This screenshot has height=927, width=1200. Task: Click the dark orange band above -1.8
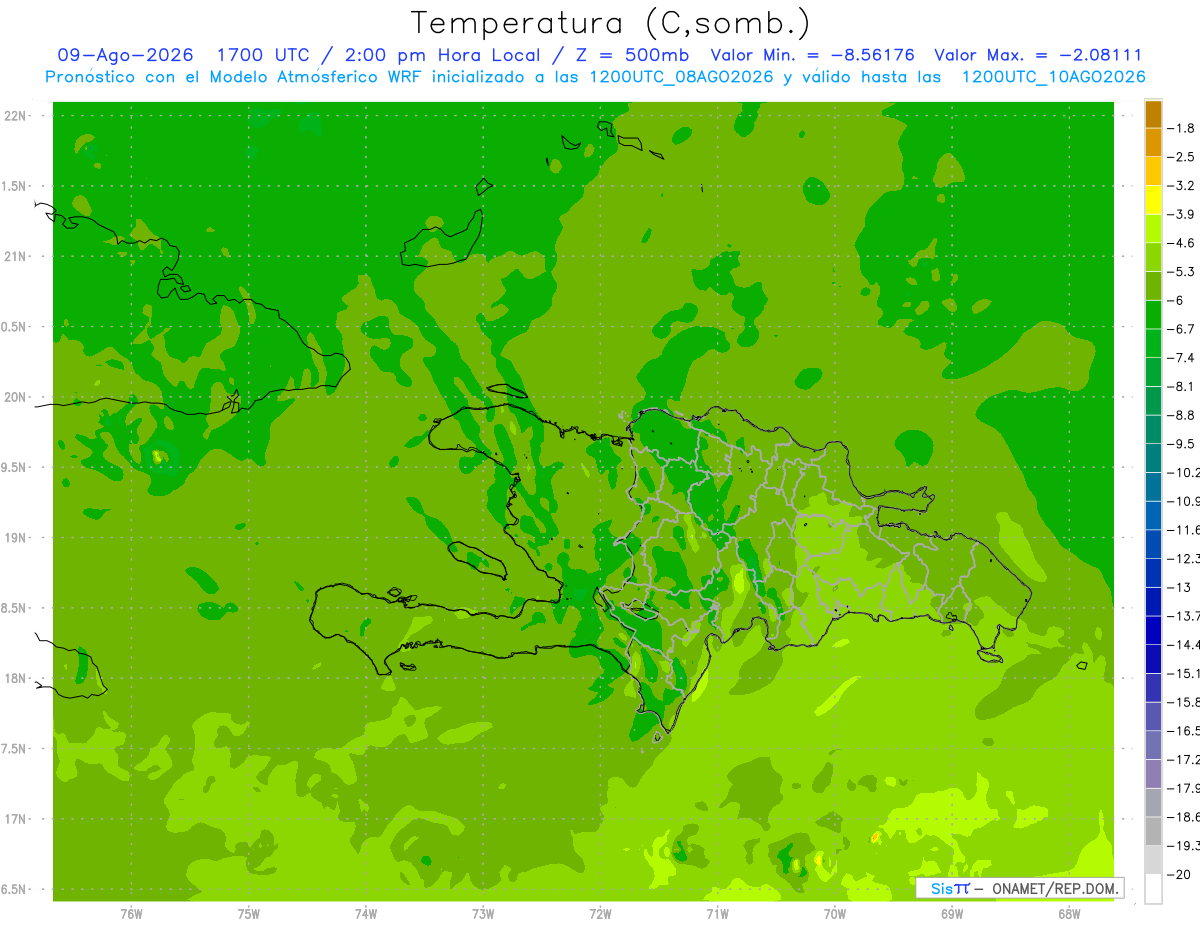pos(1153,114)
